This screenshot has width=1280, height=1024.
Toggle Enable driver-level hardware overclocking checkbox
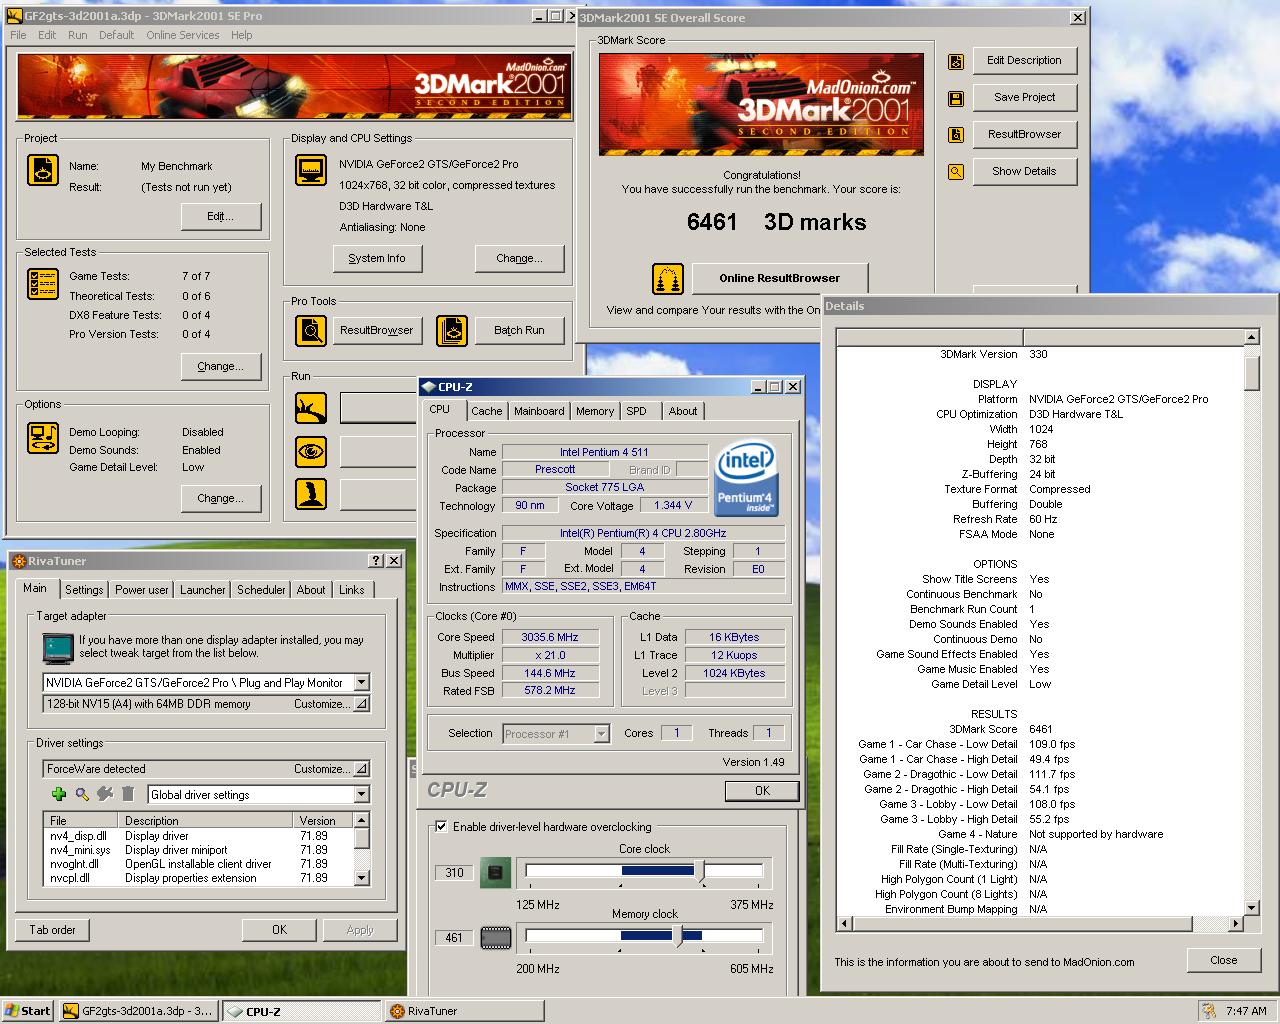click(440, 827)
